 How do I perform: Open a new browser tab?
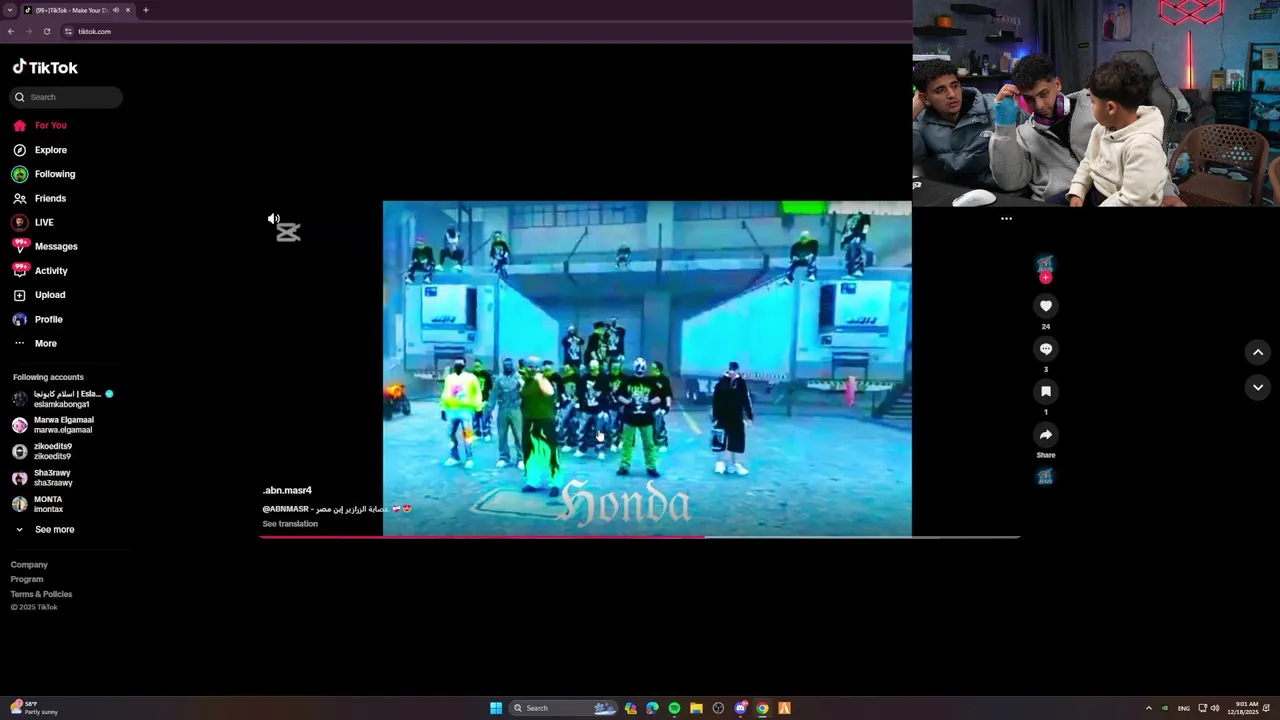(x=146, y=10)
